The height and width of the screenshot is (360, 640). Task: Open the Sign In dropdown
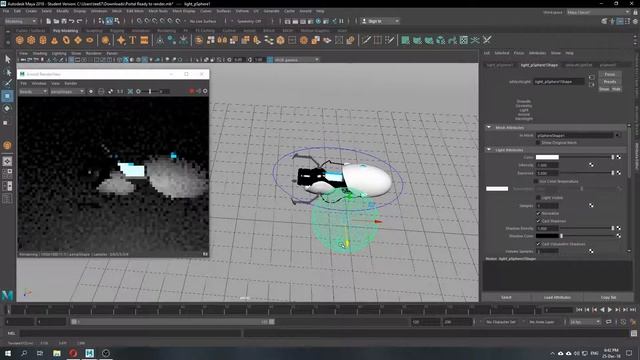[x=380, y=21]
